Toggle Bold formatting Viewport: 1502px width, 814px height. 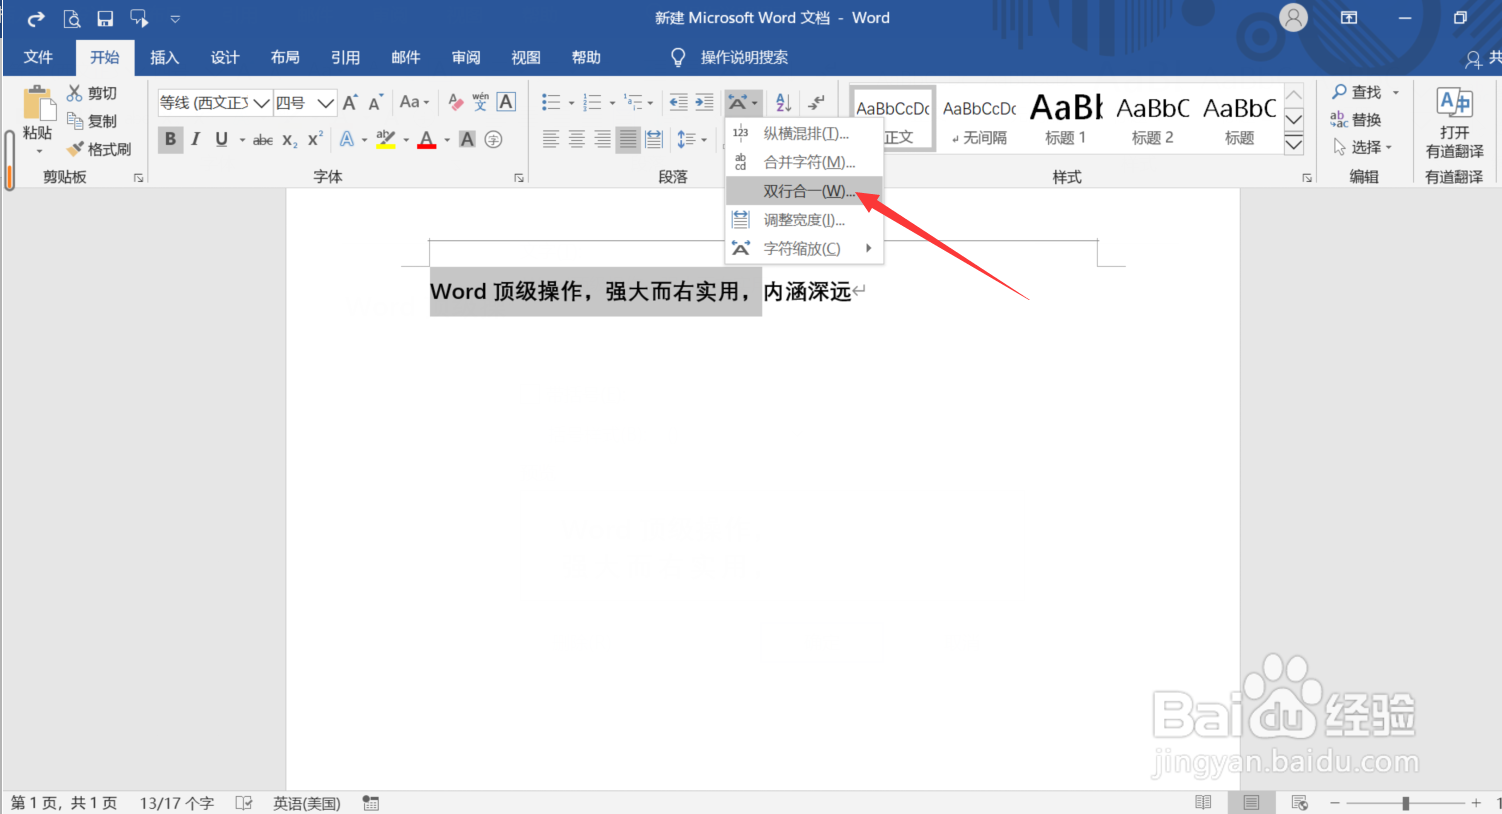(x=170, y=140)
